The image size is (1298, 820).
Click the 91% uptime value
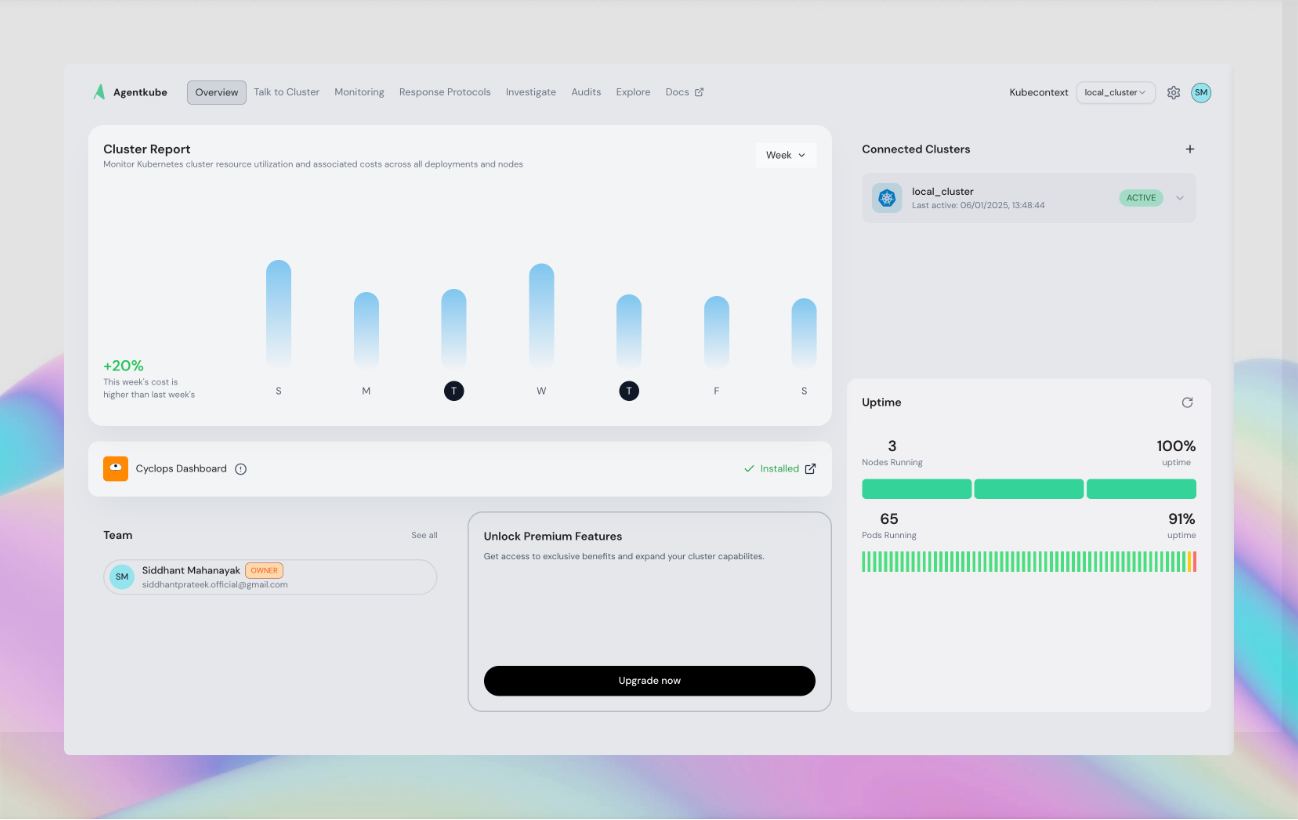point(1182,519)
